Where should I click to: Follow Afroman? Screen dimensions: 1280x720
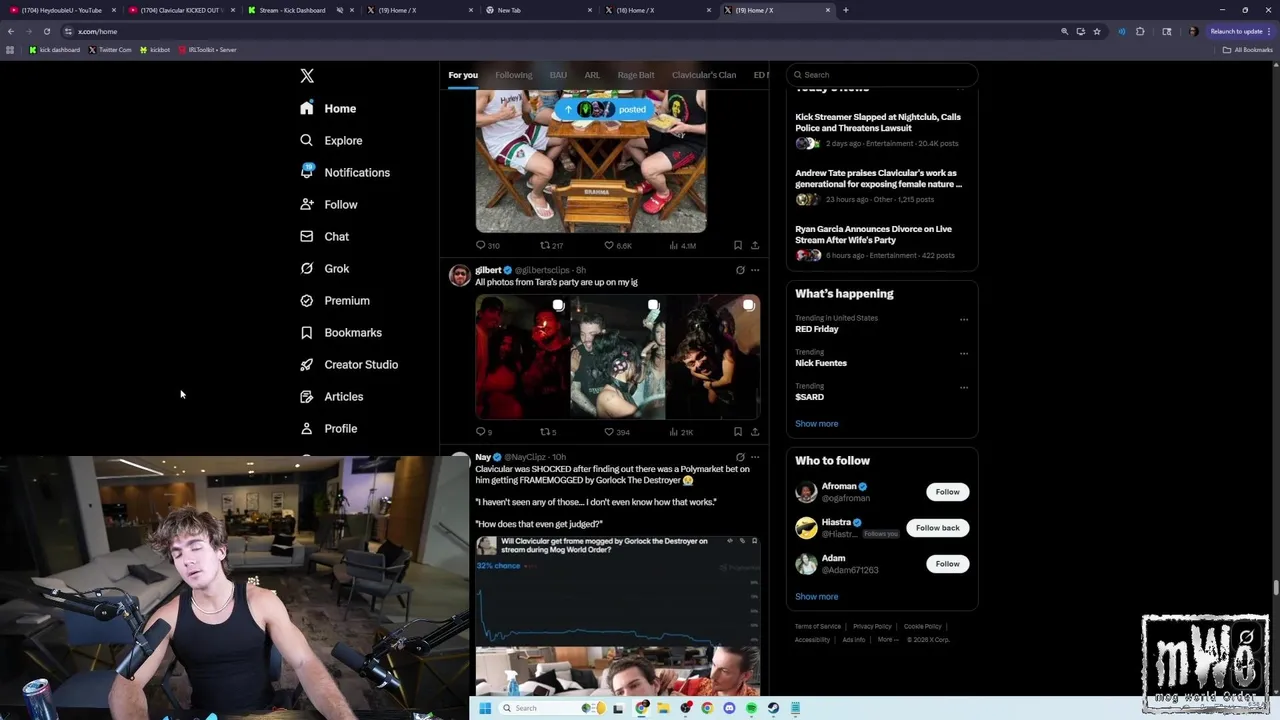tap(947, 492)
